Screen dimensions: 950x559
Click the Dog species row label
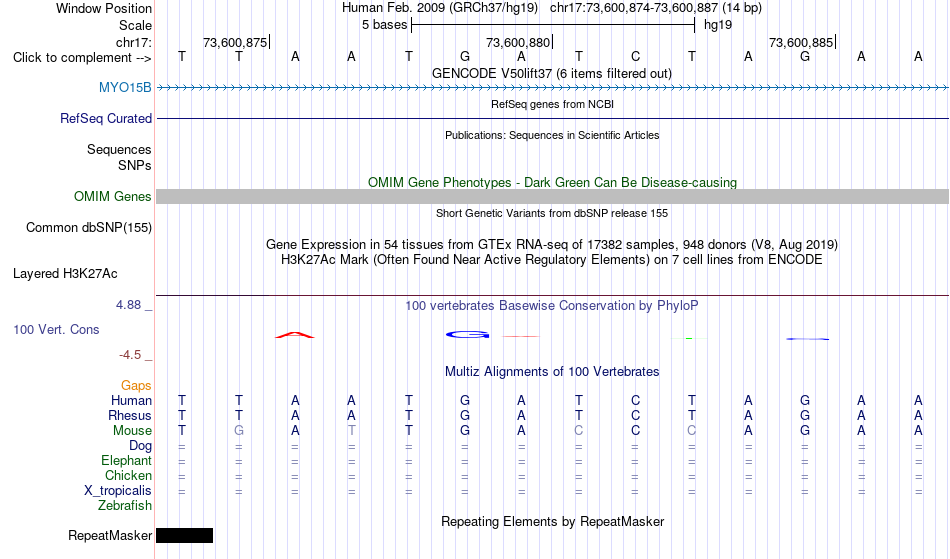[x=140, y=446]
